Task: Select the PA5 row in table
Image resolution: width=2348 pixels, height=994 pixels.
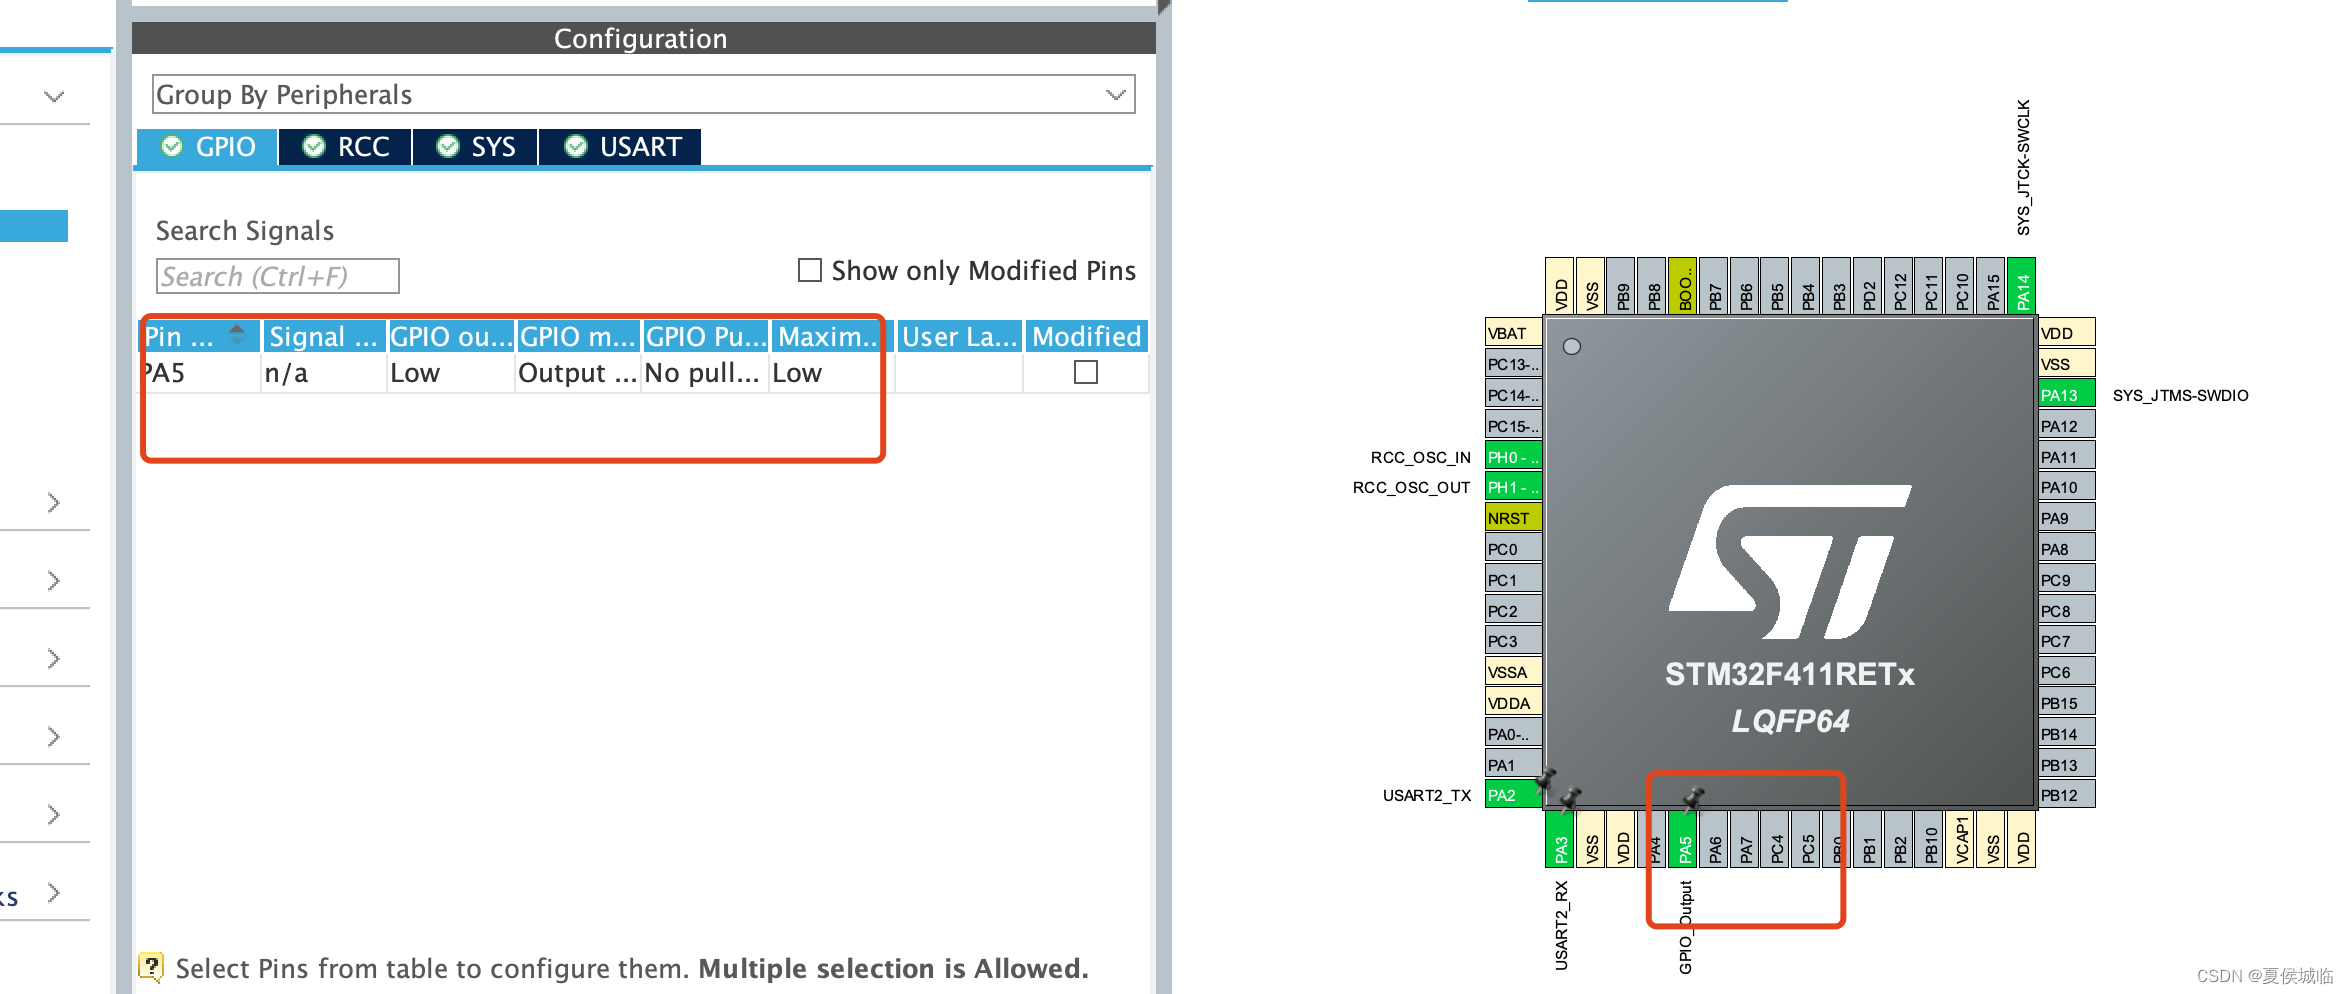Action: [x=643, y=373]
